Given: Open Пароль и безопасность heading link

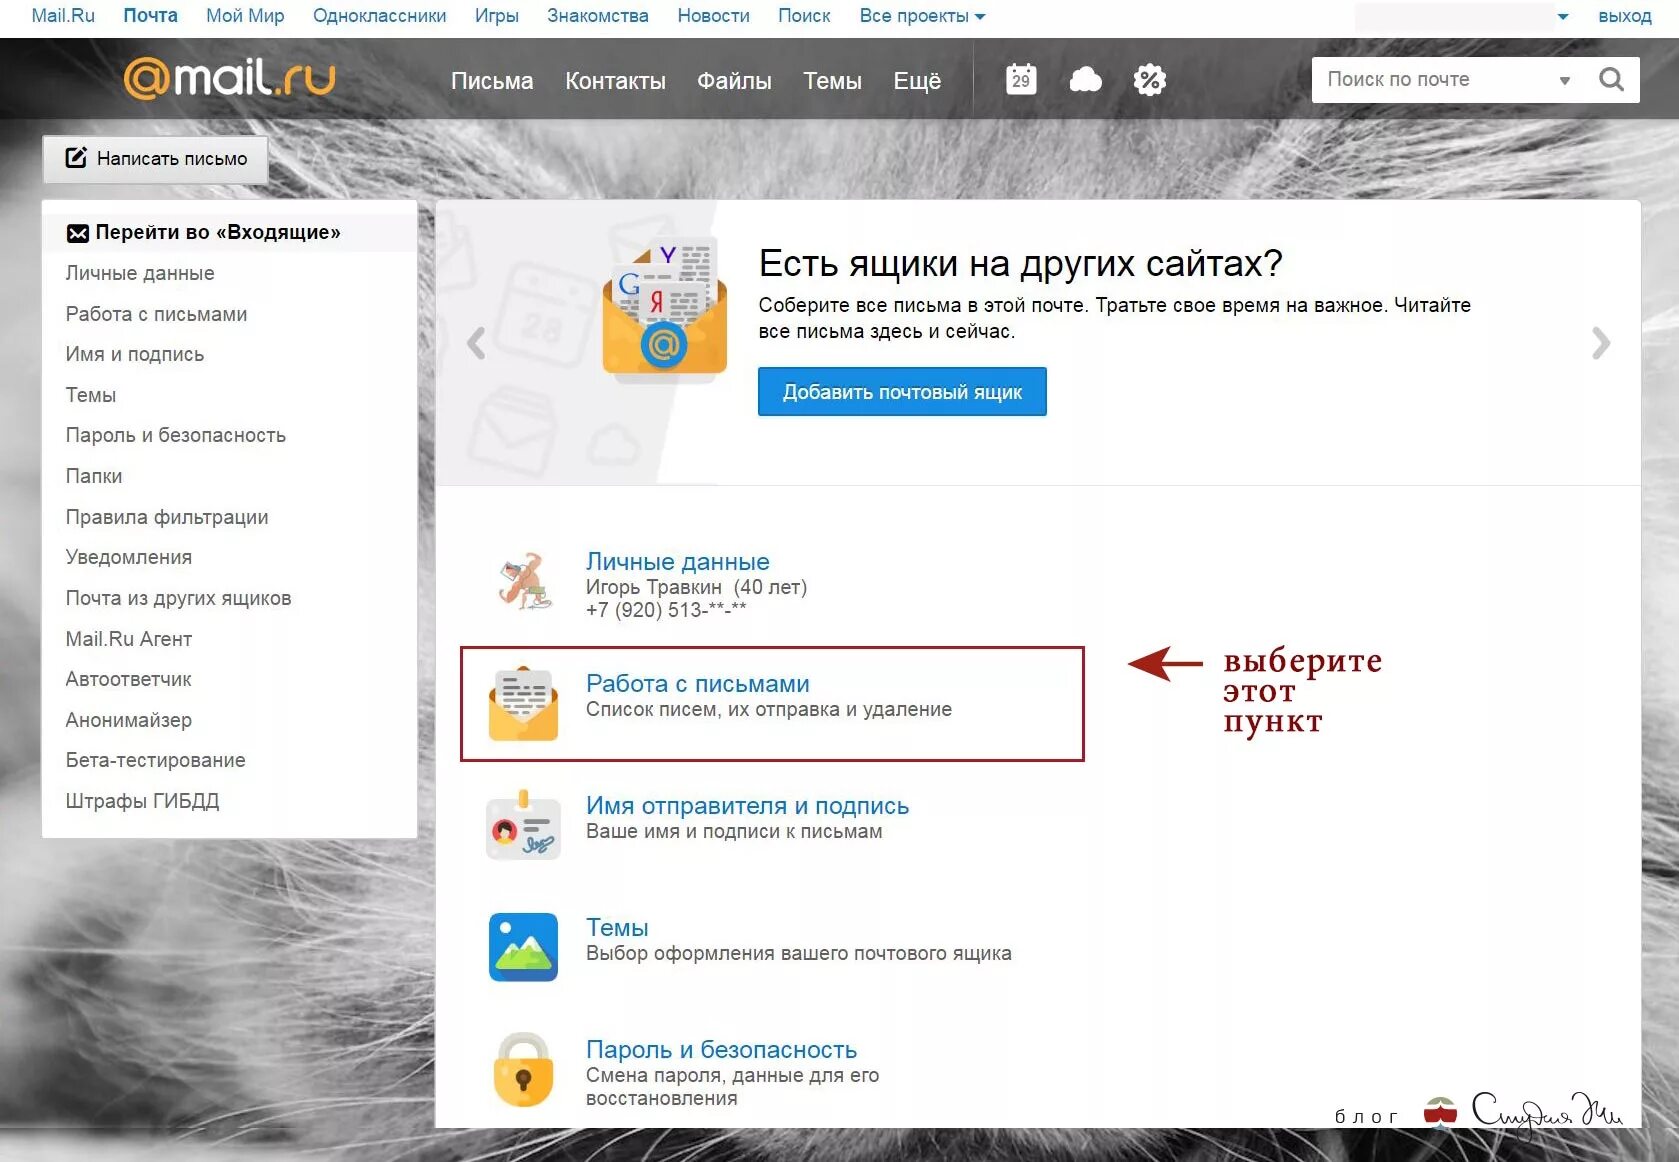Looking at the screenshot, I should point(721,1049).
